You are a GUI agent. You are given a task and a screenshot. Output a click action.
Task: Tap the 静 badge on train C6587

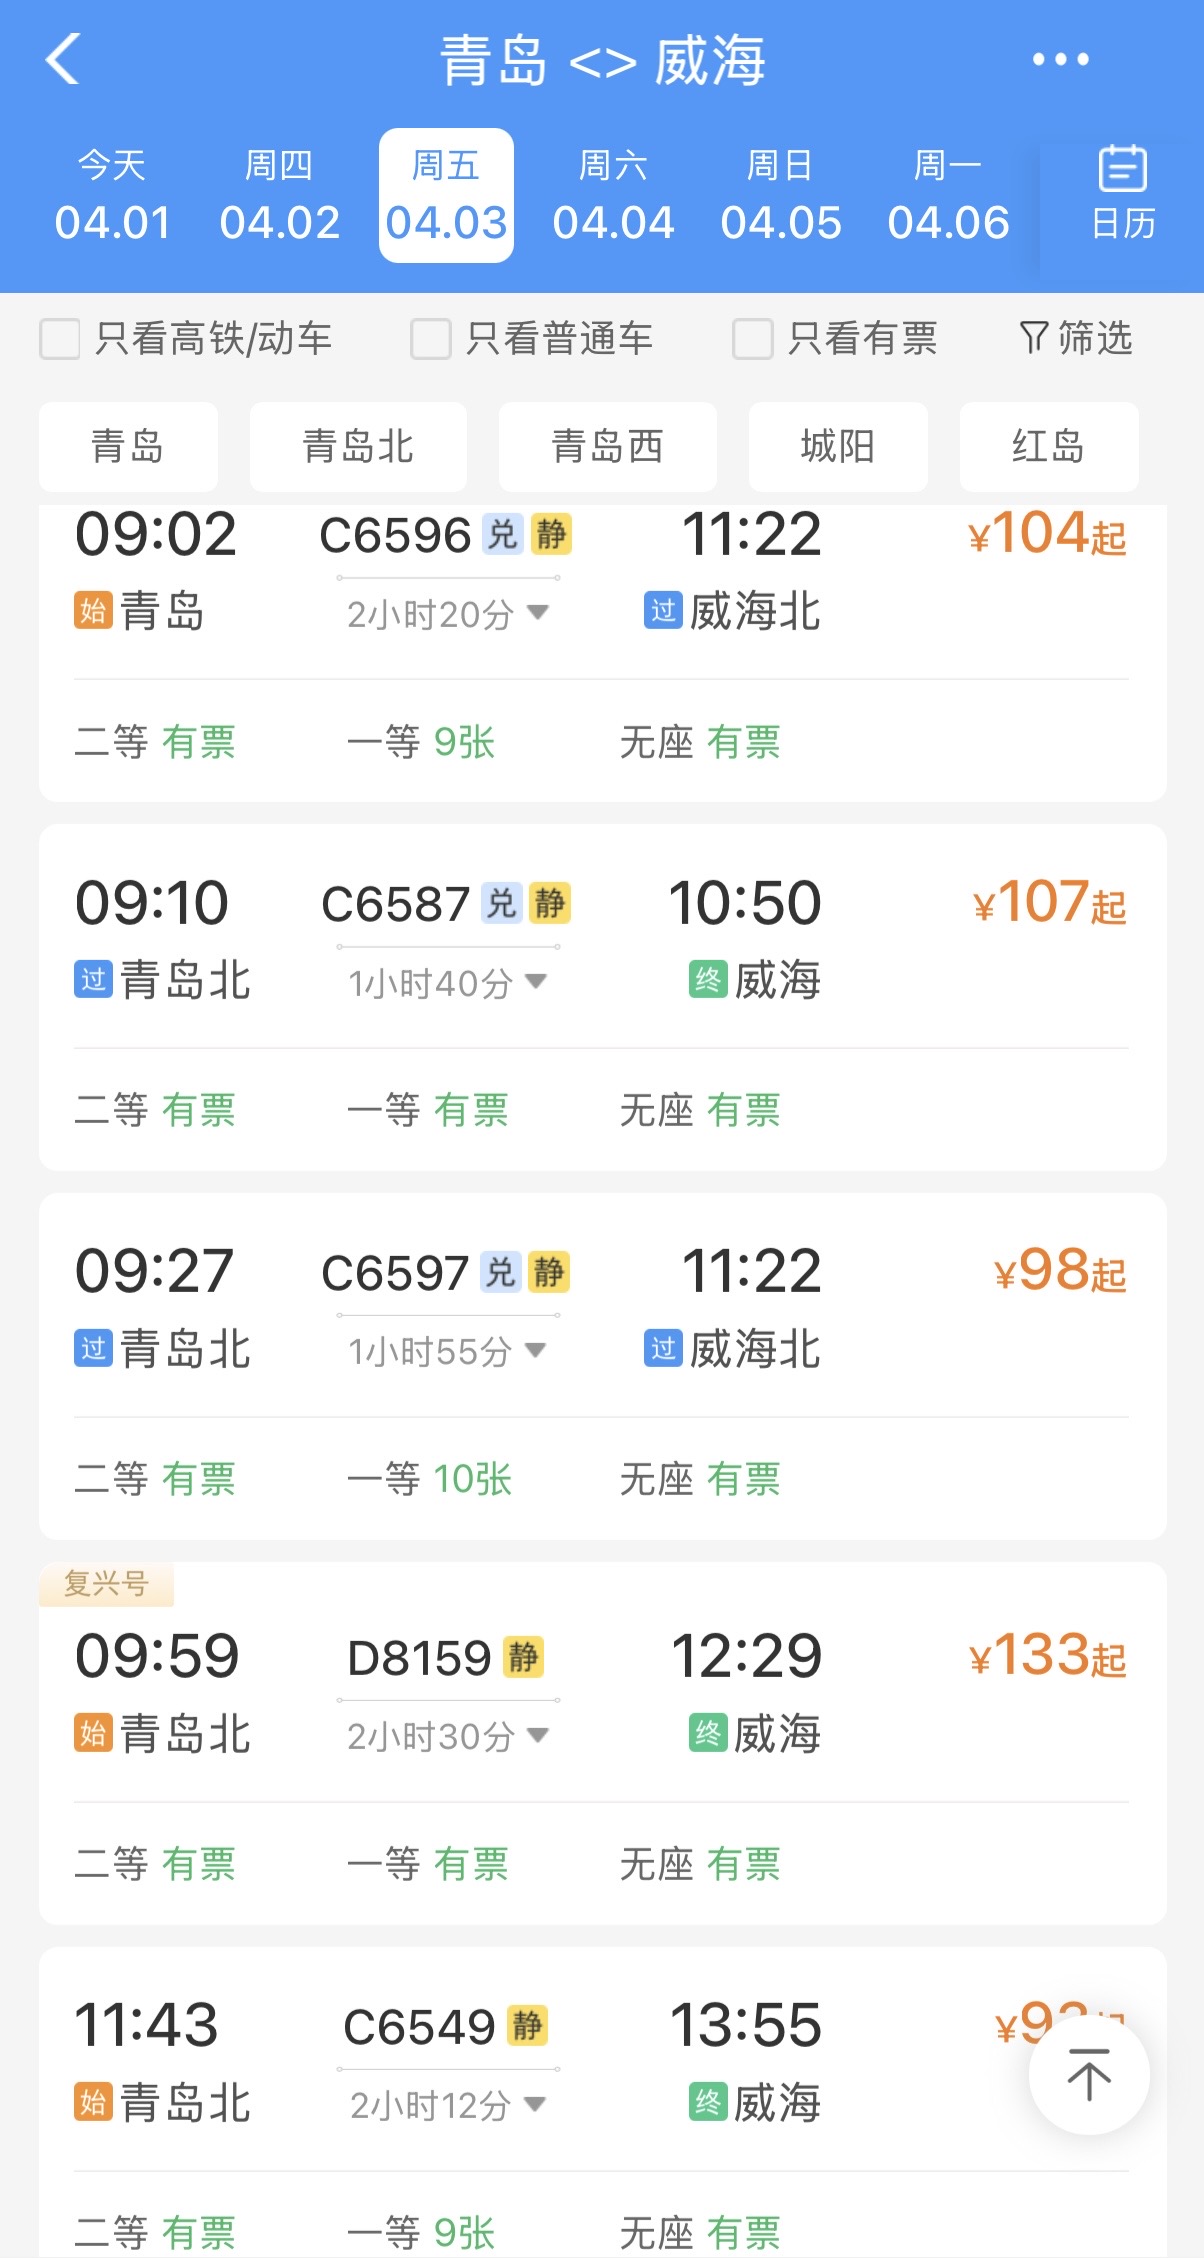tap(550, 903)
